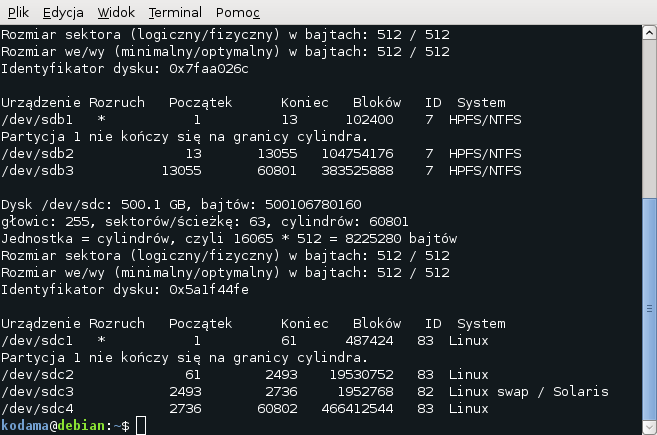Click the terminal cursor at the prompt
Viewport: 657px width, 435px height.
pyautogui.click(x=141, y=426)
